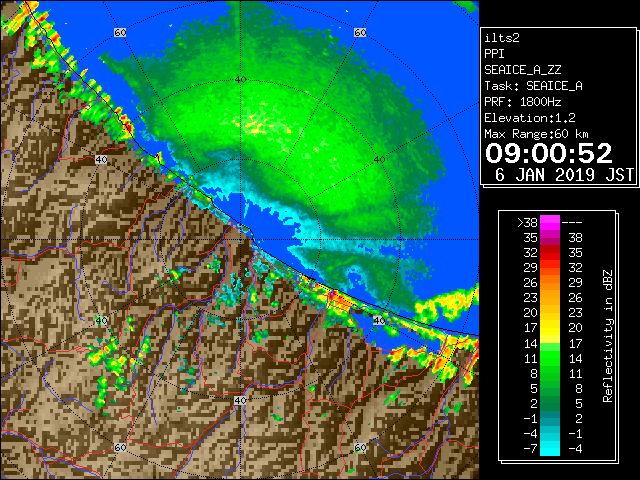Click the radar center at the crosshair intersection
Screen dimensions: 640x480
[x=240, y=240]
